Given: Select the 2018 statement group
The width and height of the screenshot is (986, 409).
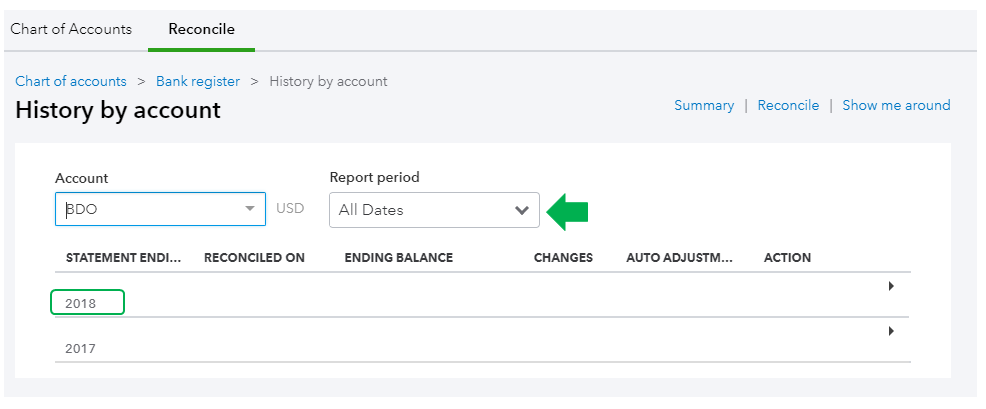Looking at the screenshot, I should 81,302.
